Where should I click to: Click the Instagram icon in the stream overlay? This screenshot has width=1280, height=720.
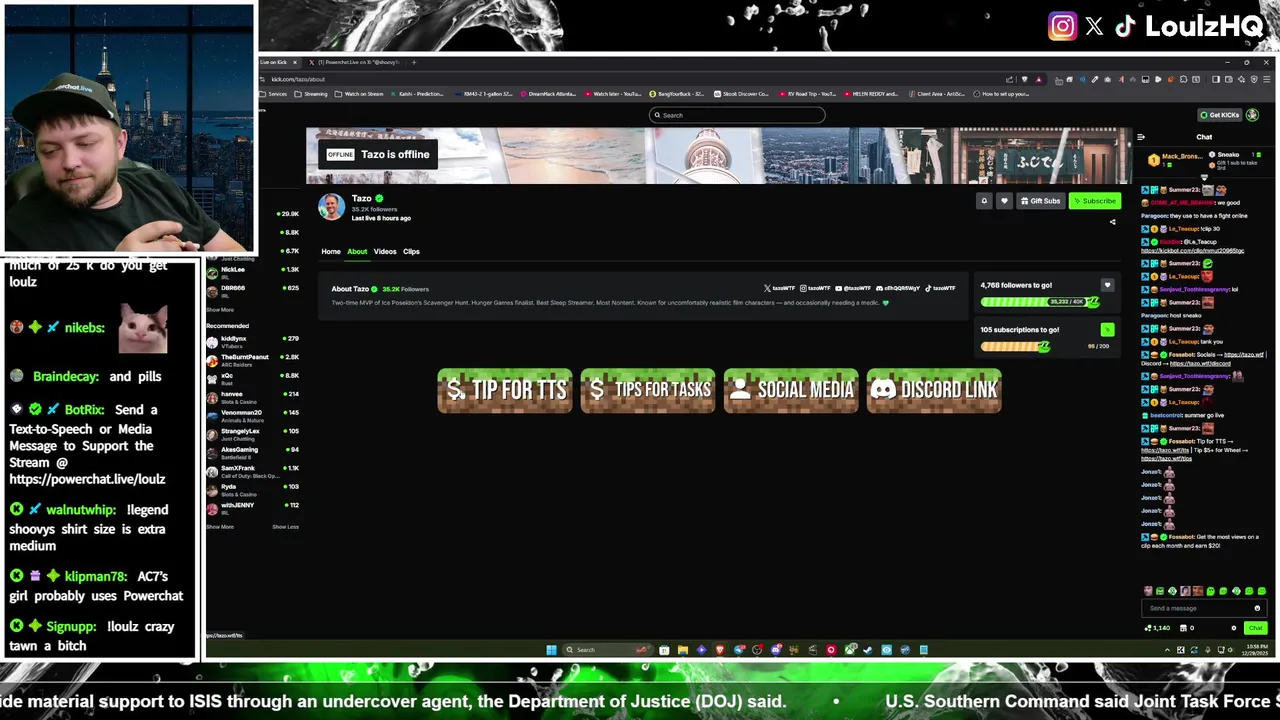click(x=1062, y=26)
